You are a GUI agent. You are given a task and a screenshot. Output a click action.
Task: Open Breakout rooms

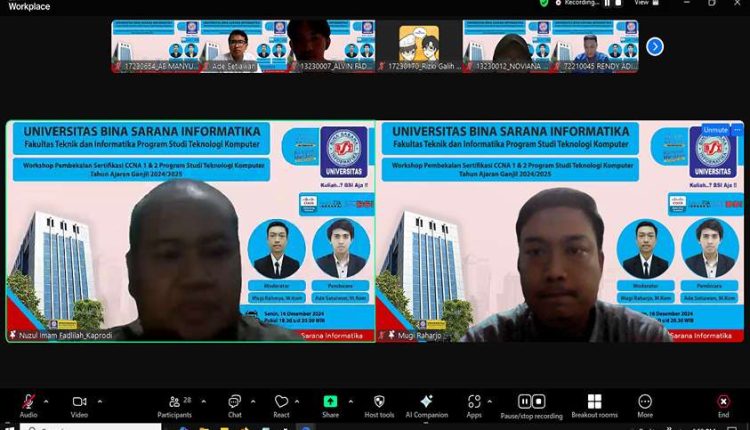595,406
